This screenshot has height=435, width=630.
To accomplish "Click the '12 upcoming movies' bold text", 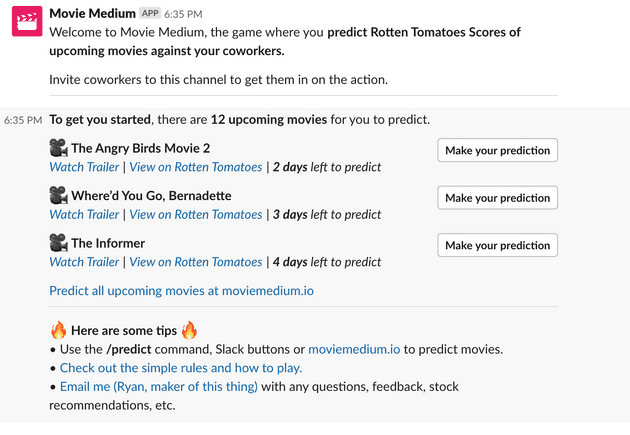I will (269, 119).
